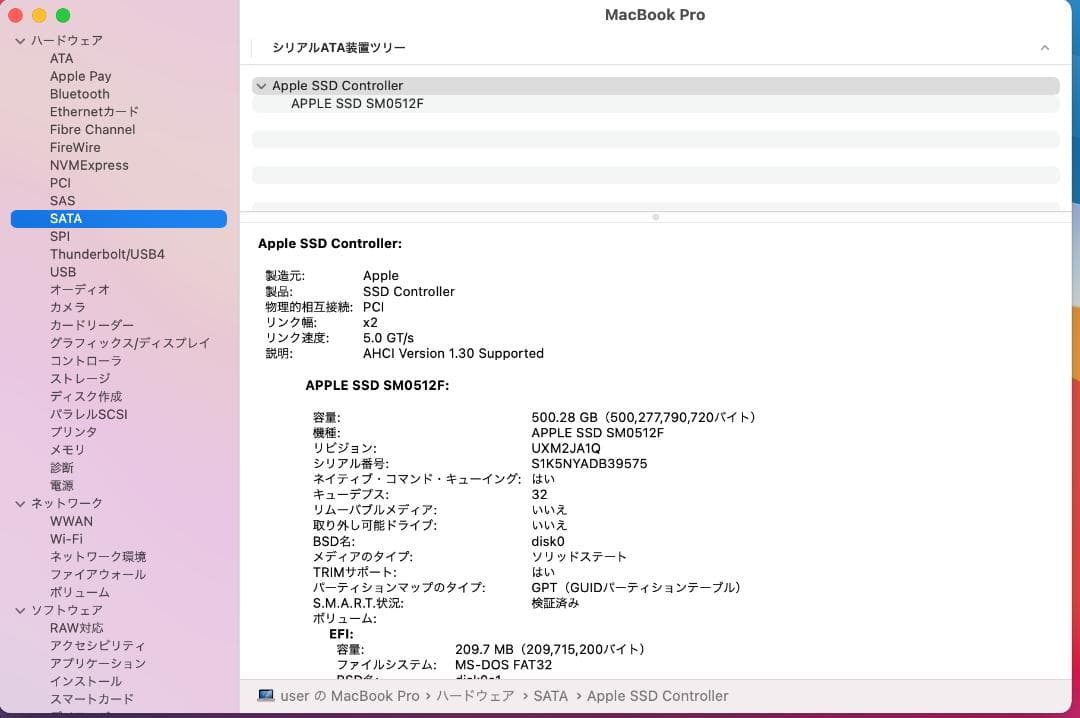
Task: Click Apple SSD Controller in the breadcrumb
Action: click(x=657, y=696)
